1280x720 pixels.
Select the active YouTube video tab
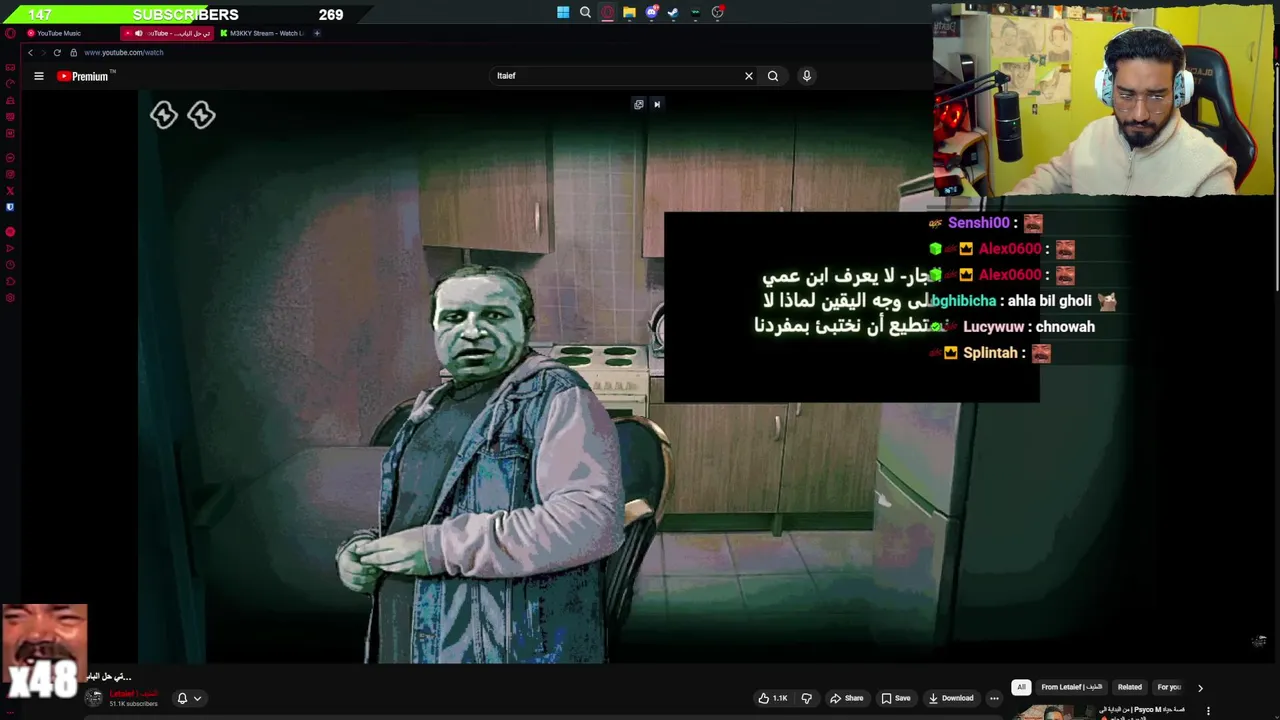coord(167,33)
